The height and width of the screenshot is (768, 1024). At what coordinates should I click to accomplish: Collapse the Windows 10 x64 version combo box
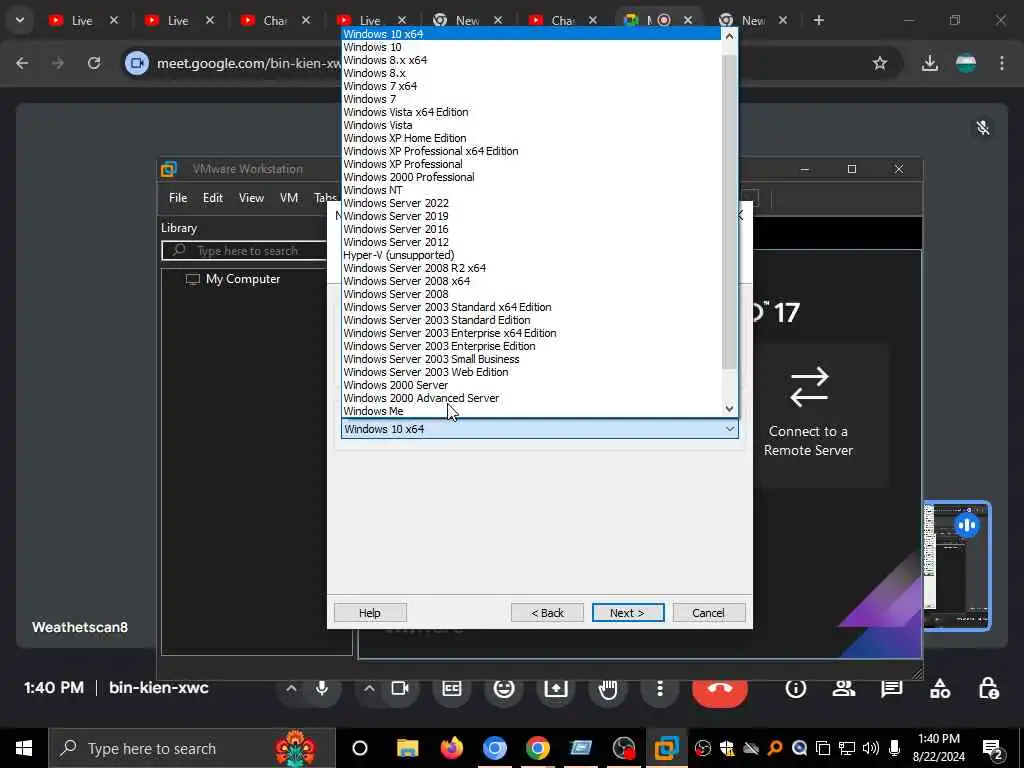(539, 429)
